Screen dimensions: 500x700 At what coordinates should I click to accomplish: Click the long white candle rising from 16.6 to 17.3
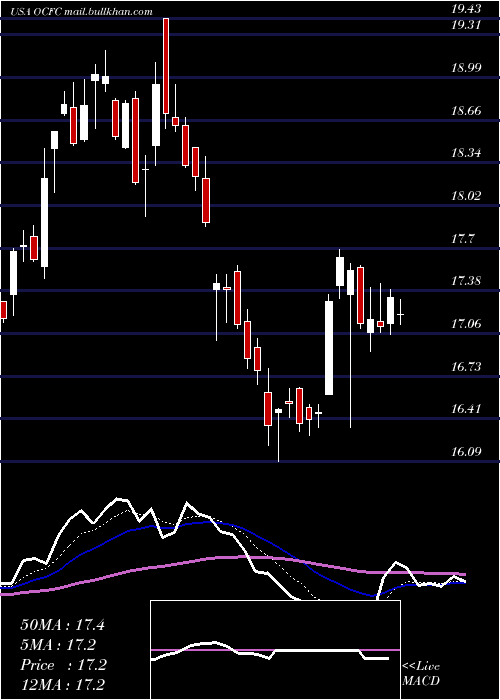(x=329, y=345)
